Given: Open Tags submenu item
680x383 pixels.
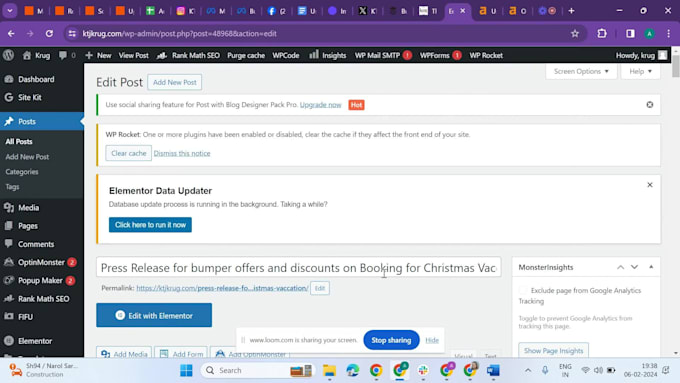Looking at the screenshot, I should (x=12, y=187).
